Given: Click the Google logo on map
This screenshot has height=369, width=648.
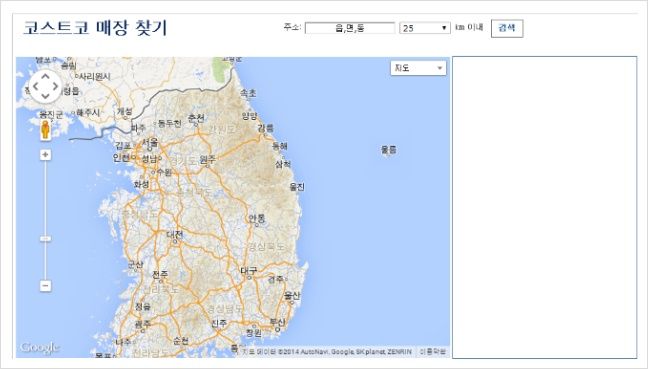Looking at the screenshot, I should coord(39,348).
